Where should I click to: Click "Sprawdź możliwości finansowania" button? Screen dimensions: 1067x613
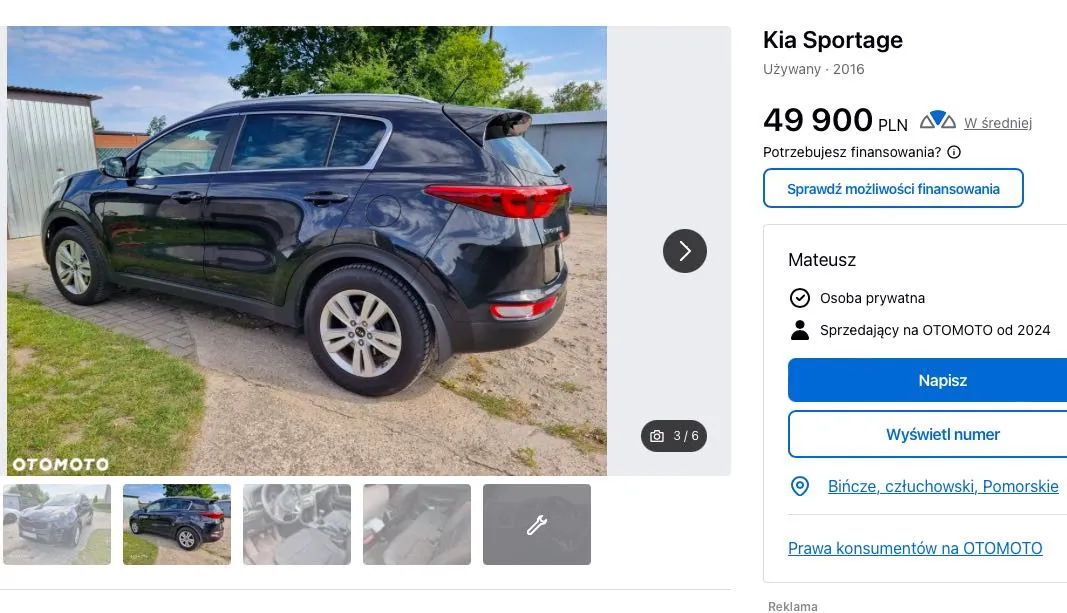pyautogui.click(x=893, y=188)
